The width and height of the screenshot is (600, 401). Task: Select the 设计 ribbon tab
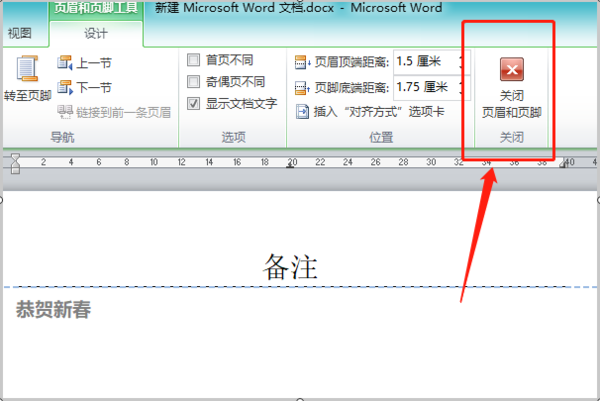point(96,34)
